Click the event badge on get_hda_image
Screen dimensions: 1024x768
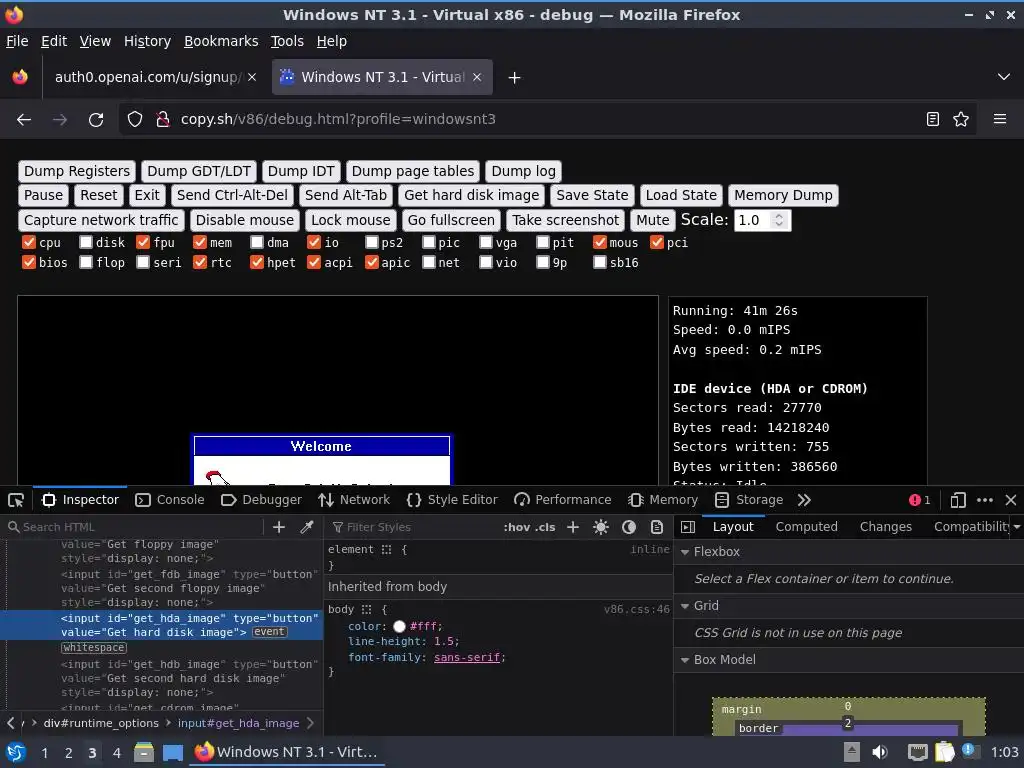pos(269,632)
